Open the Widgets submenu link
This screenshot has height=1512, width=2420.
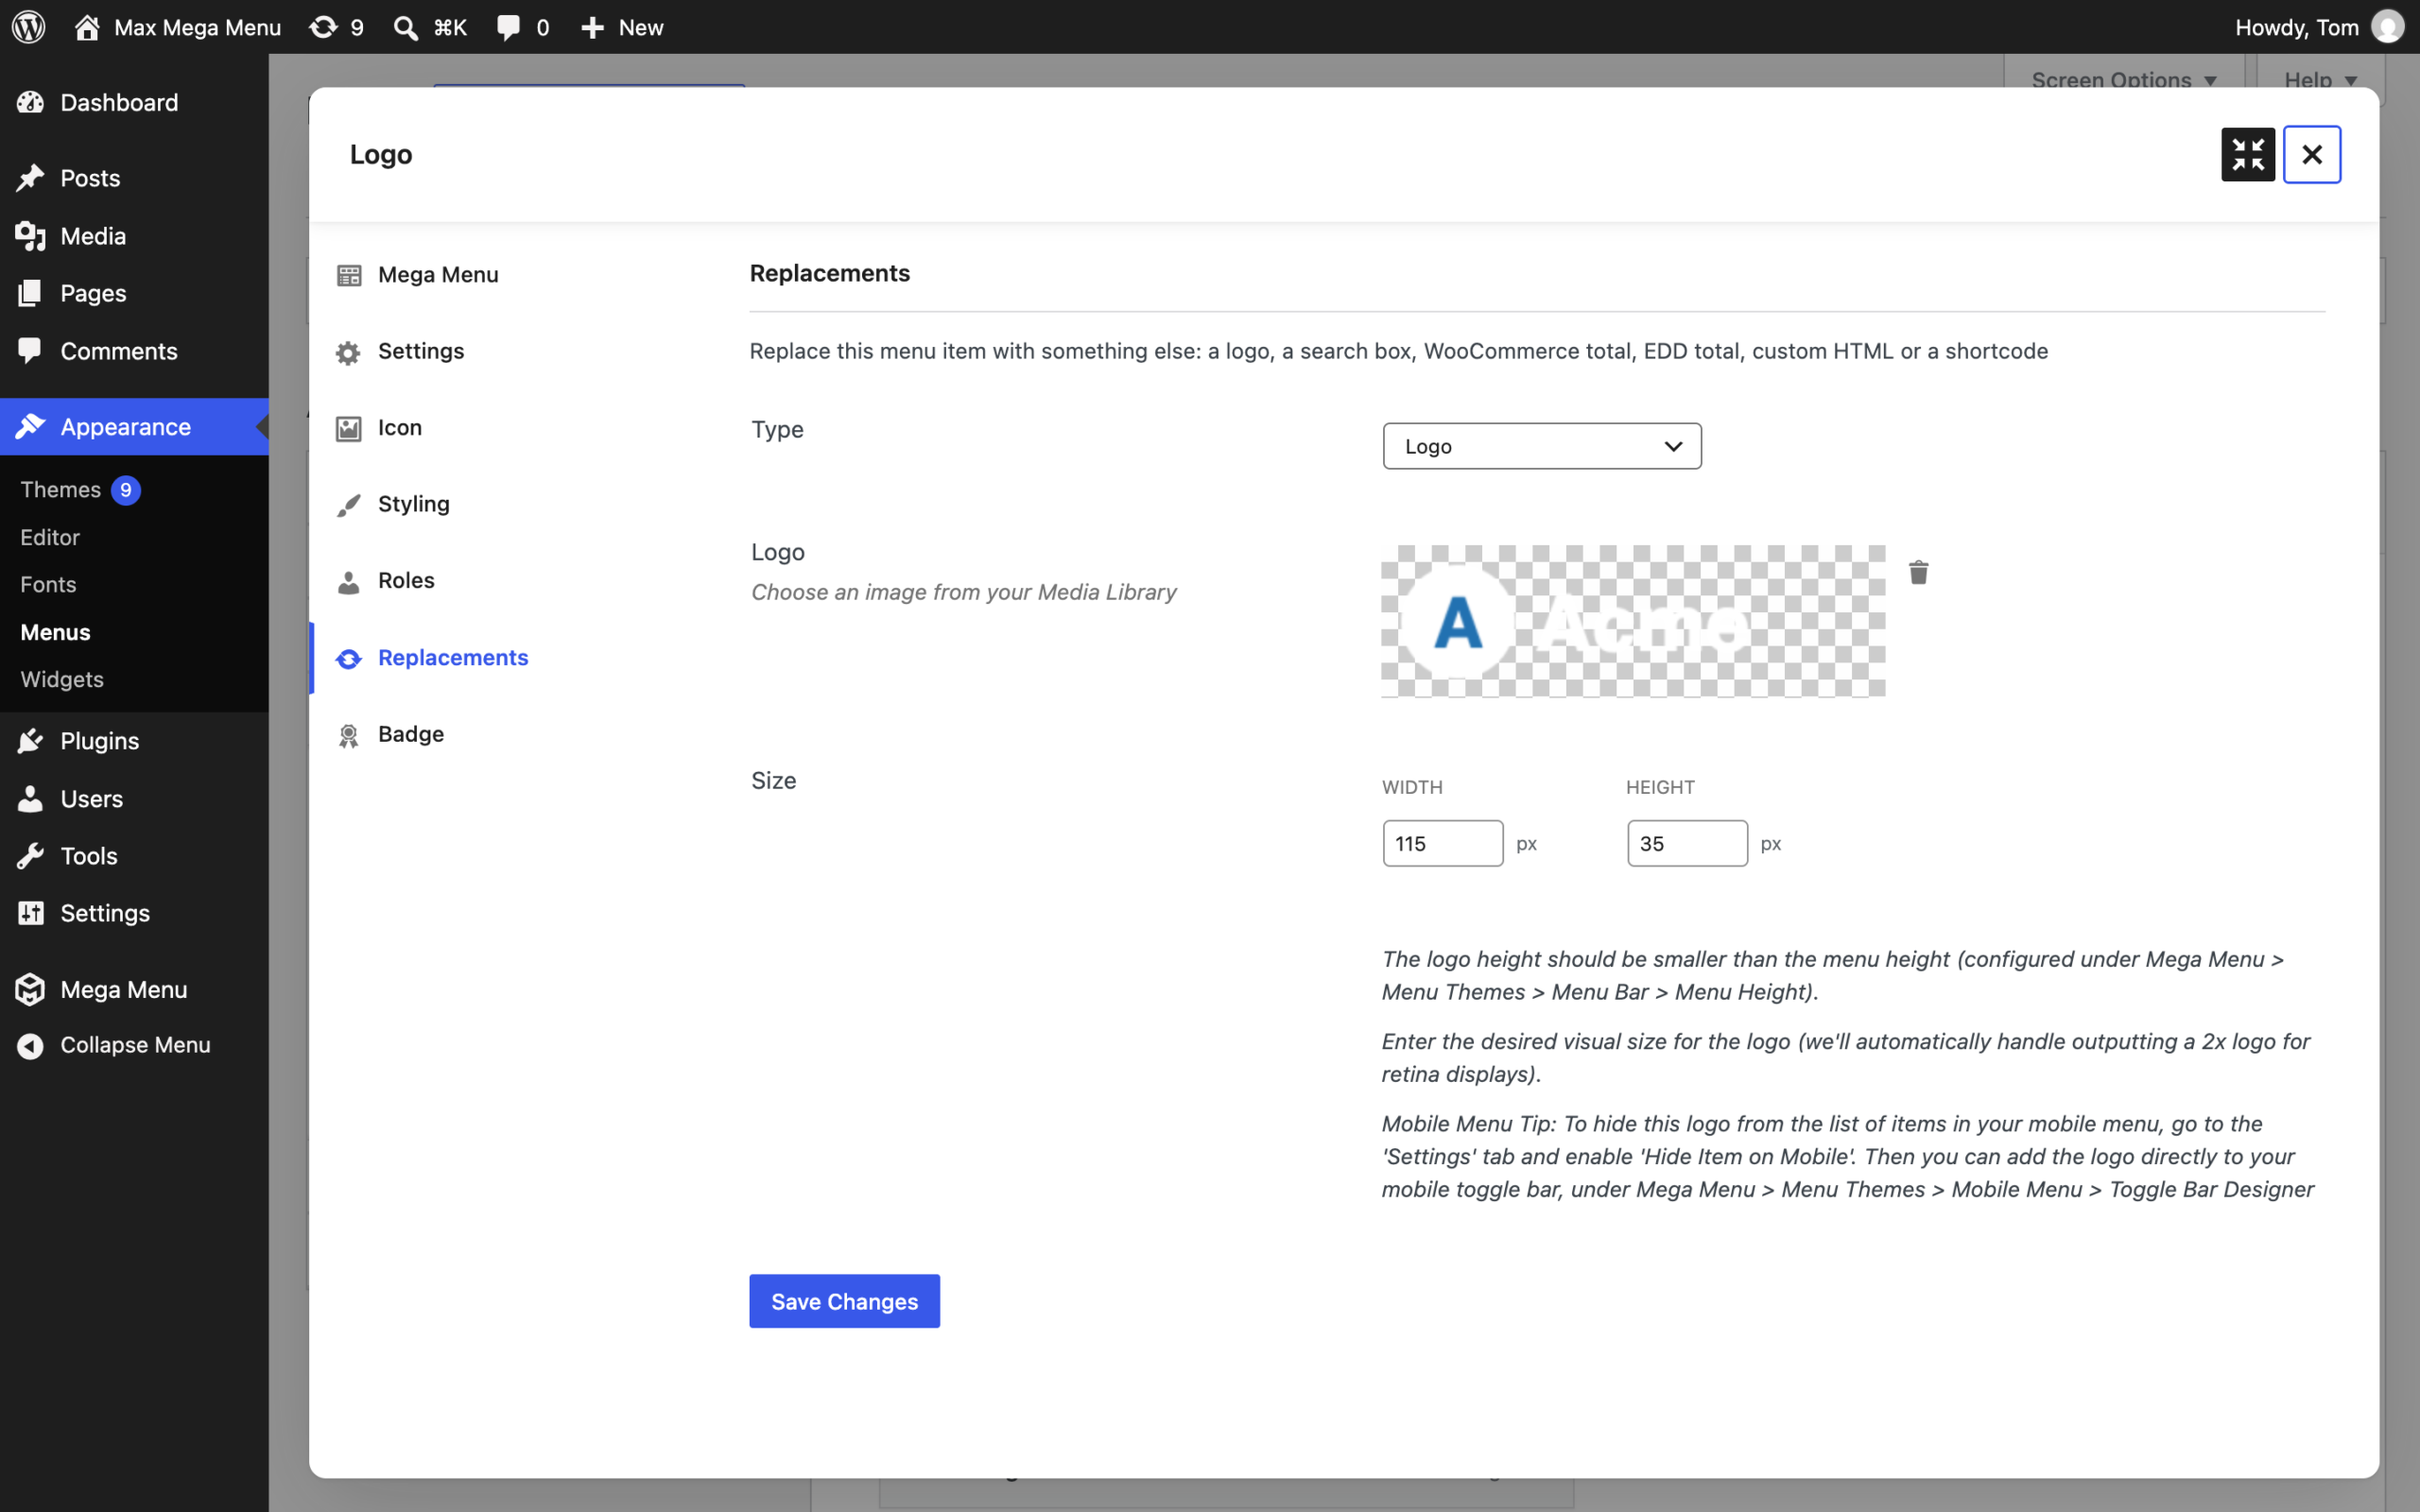click(62, 680)
